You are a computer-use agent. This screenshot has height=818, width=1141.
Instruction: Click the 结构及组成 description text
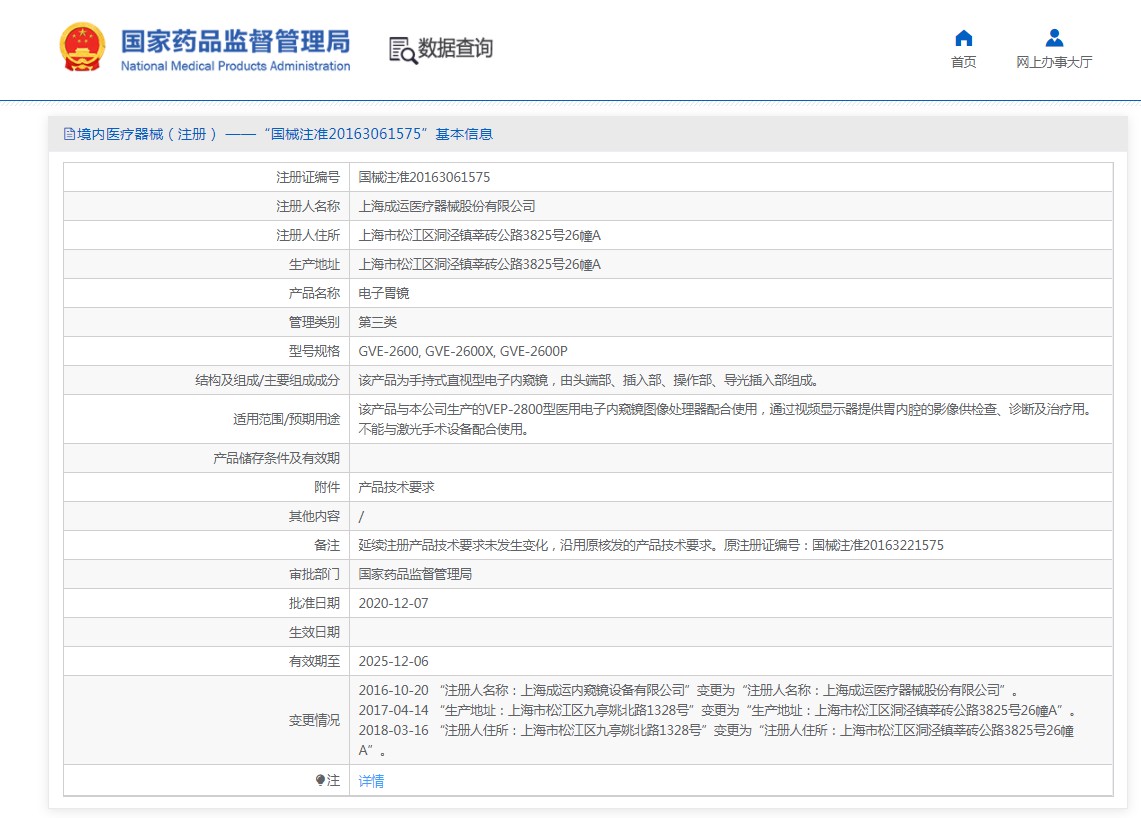click(x=589, y=381)
